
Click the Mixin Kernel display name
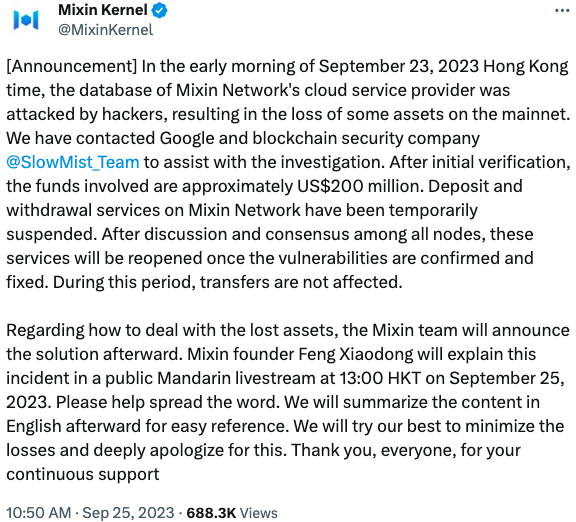click(x=103, y=10)
